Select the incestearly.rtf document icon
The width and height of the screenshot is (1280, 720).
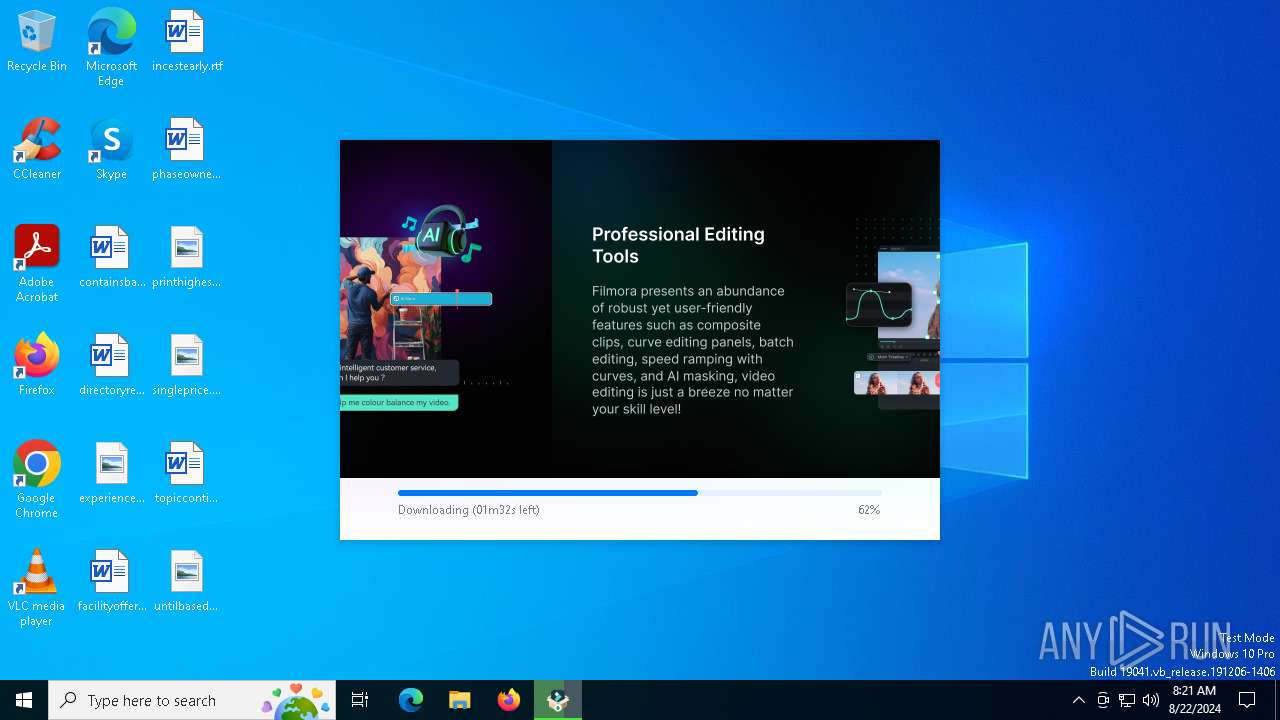(187, 41)
